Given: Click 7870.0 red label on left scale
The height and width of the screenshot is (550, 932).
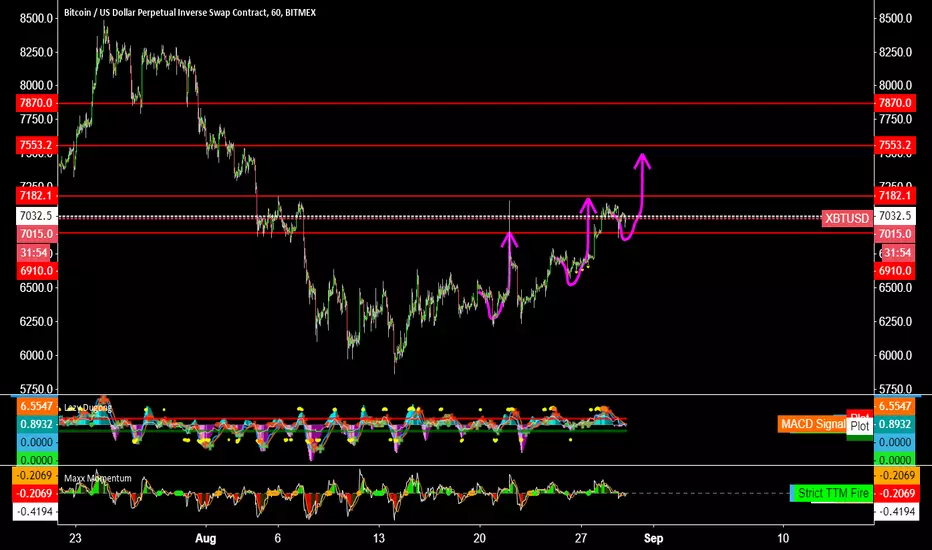Looking at the screenshot, I should 36,103.
